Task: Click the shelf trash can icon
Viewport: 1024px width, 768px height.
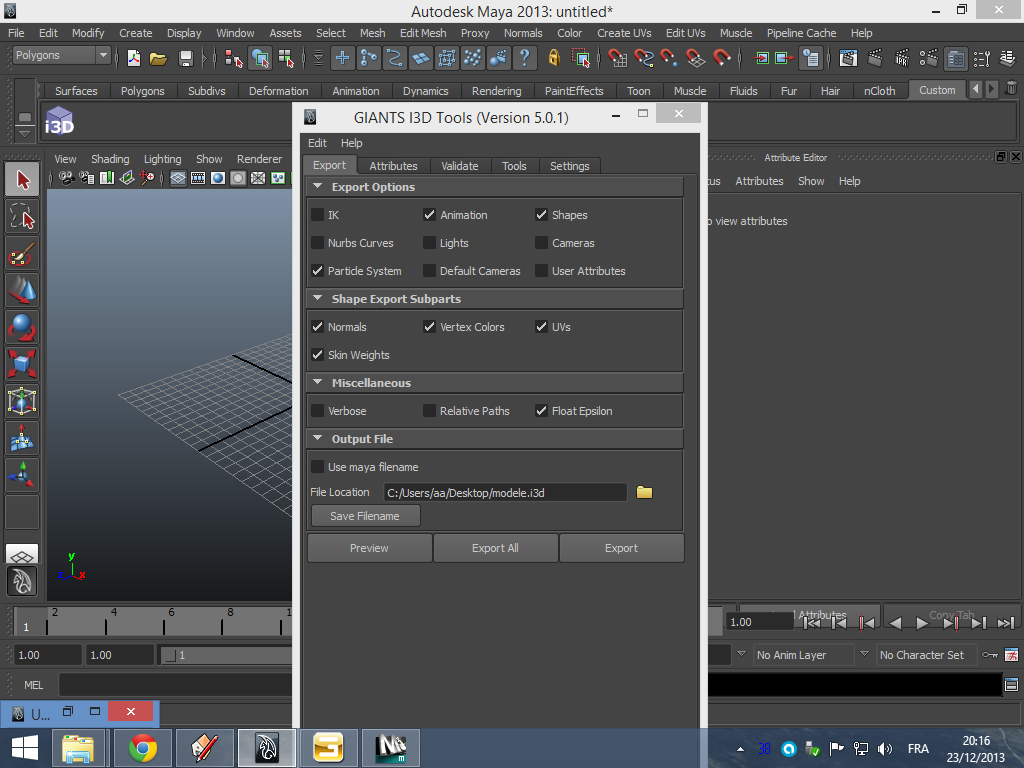Action: (1011, 88)
